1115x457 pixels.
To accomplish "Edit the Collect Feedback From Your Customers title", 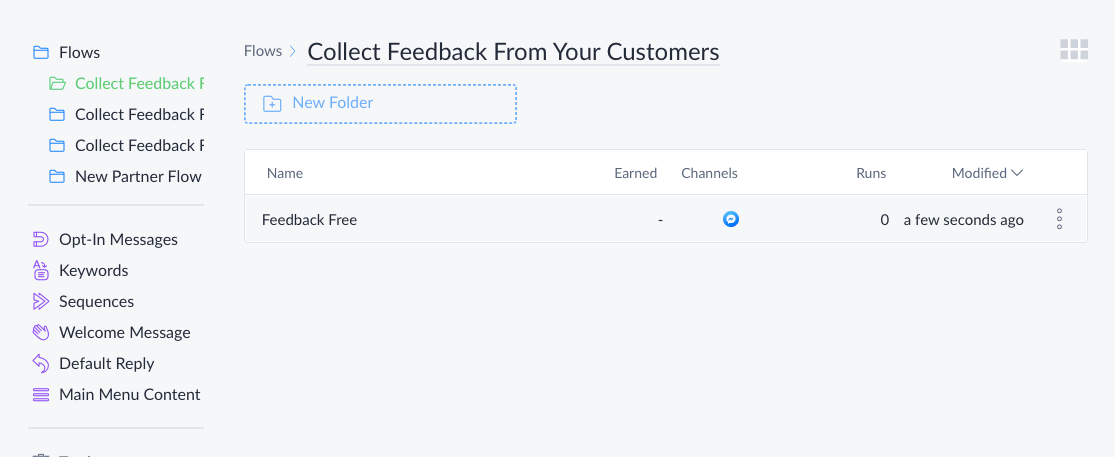I will pos(513,52).
